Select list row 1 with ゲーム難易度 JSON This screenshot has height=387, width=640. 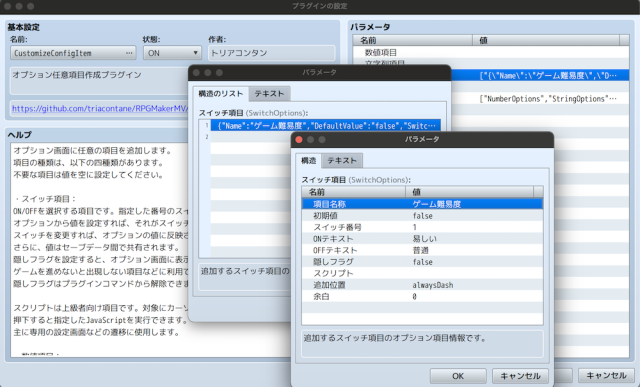[x=325, y=125]
